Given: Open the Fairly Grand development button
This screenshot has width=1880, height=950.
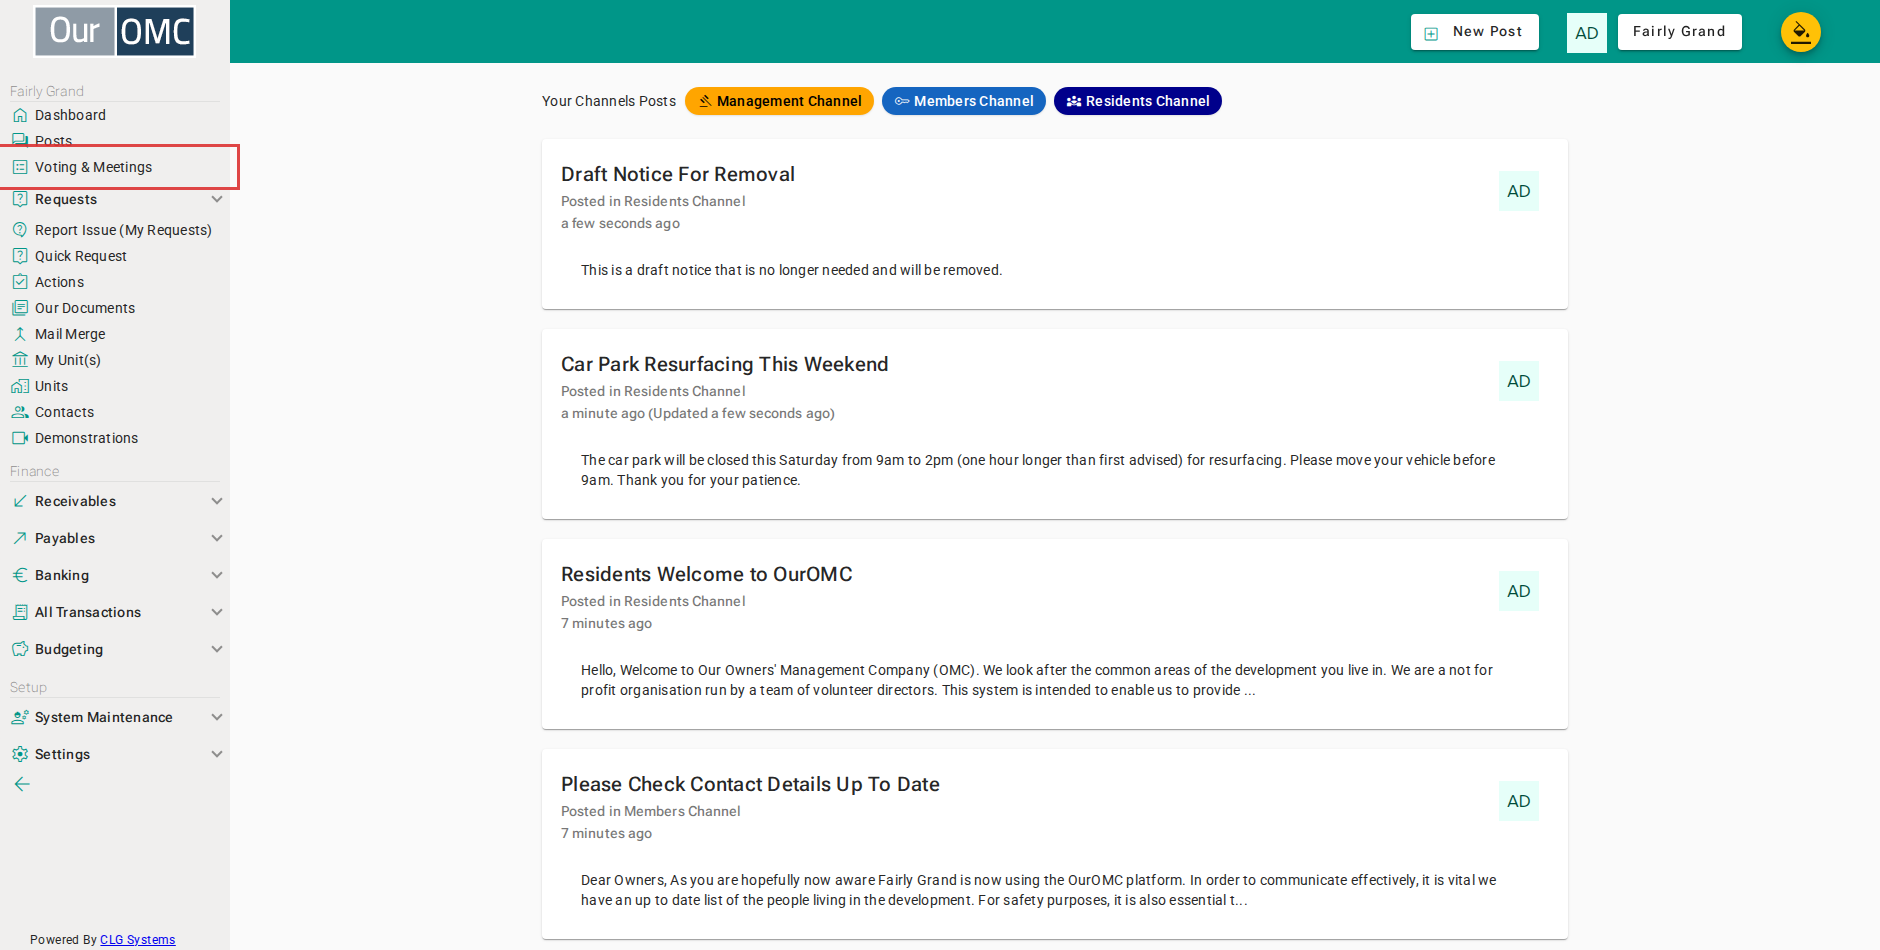Looking at the screenshot, I should click(x=1679, y=32).
